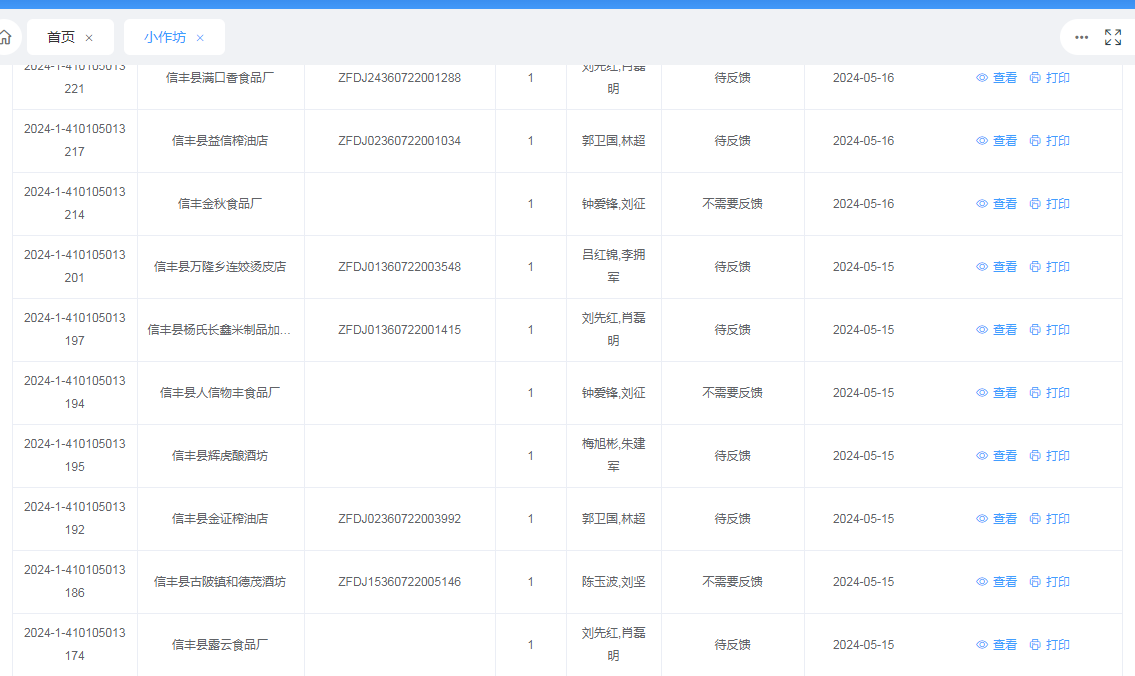Image resolution: width=1135 pixels, height=676 pixels.
Task: Click printer icon for 信丰县辉虎酿酒坊 row
Action: [x=1035, y=456]
